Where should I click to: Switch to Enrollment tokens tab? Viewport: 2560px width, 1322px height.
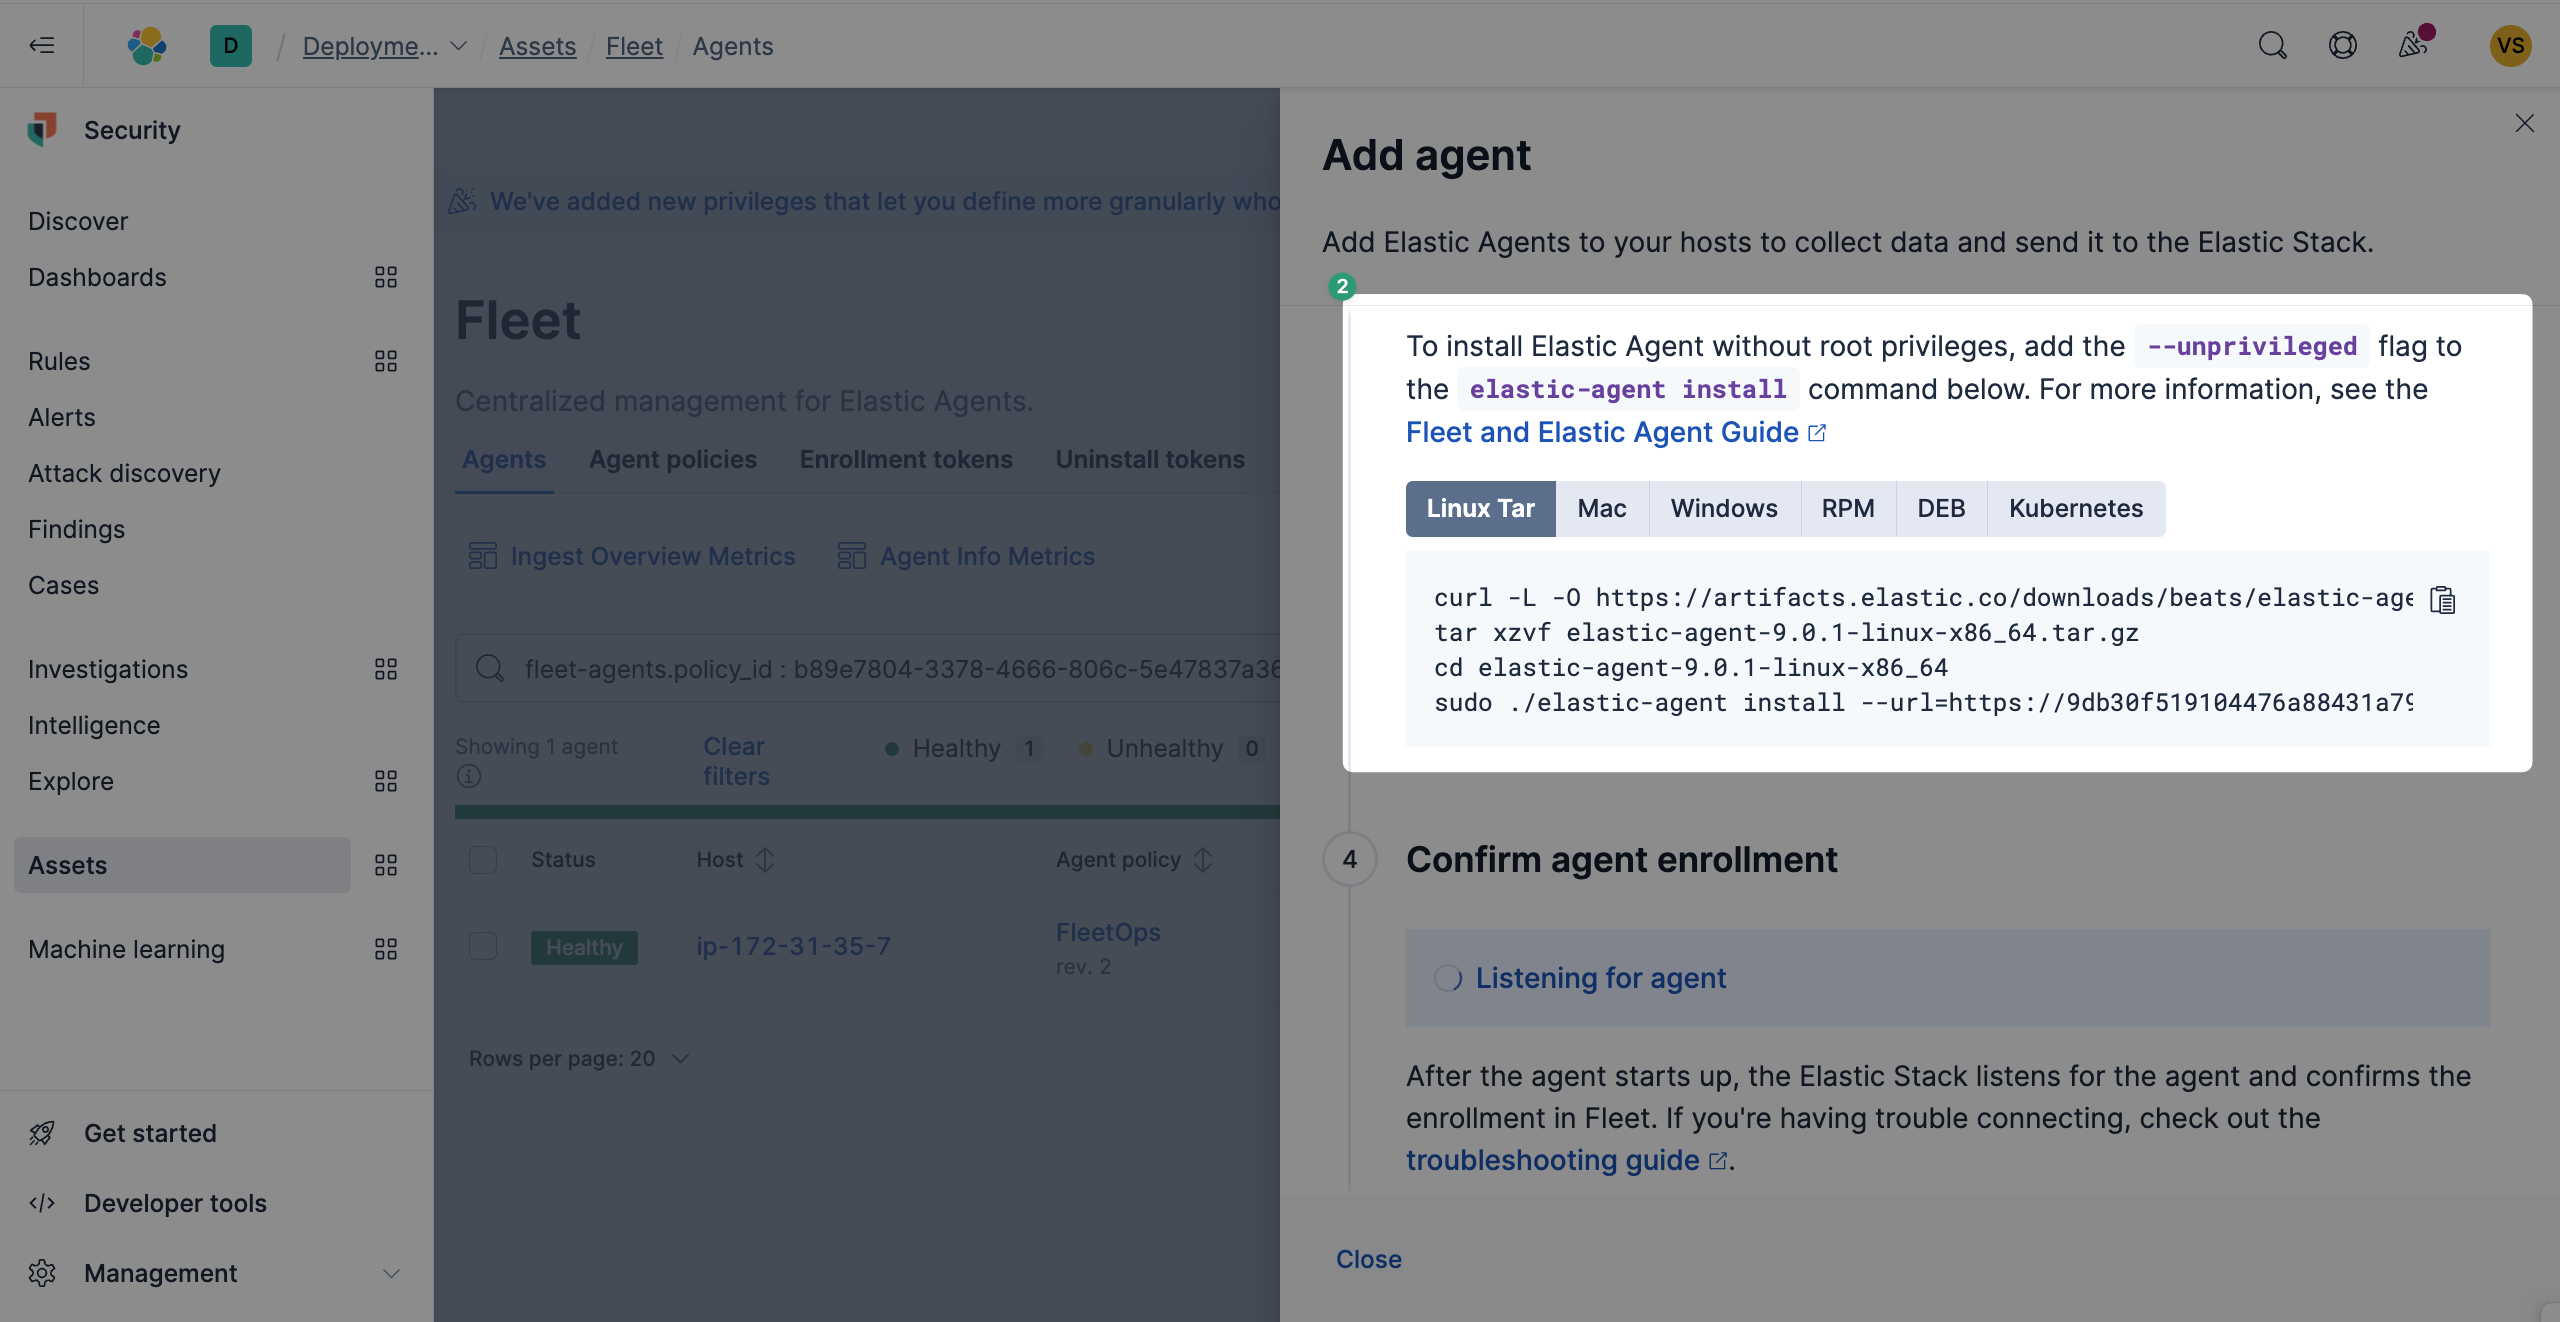[906, 459]
